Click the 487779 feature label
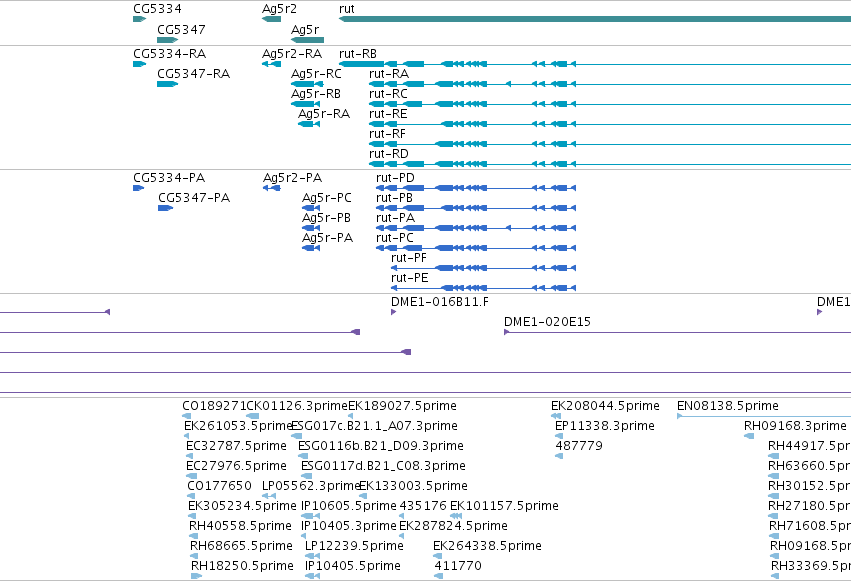The height and width of the screenshot is (581, 851). pos(579,446)
